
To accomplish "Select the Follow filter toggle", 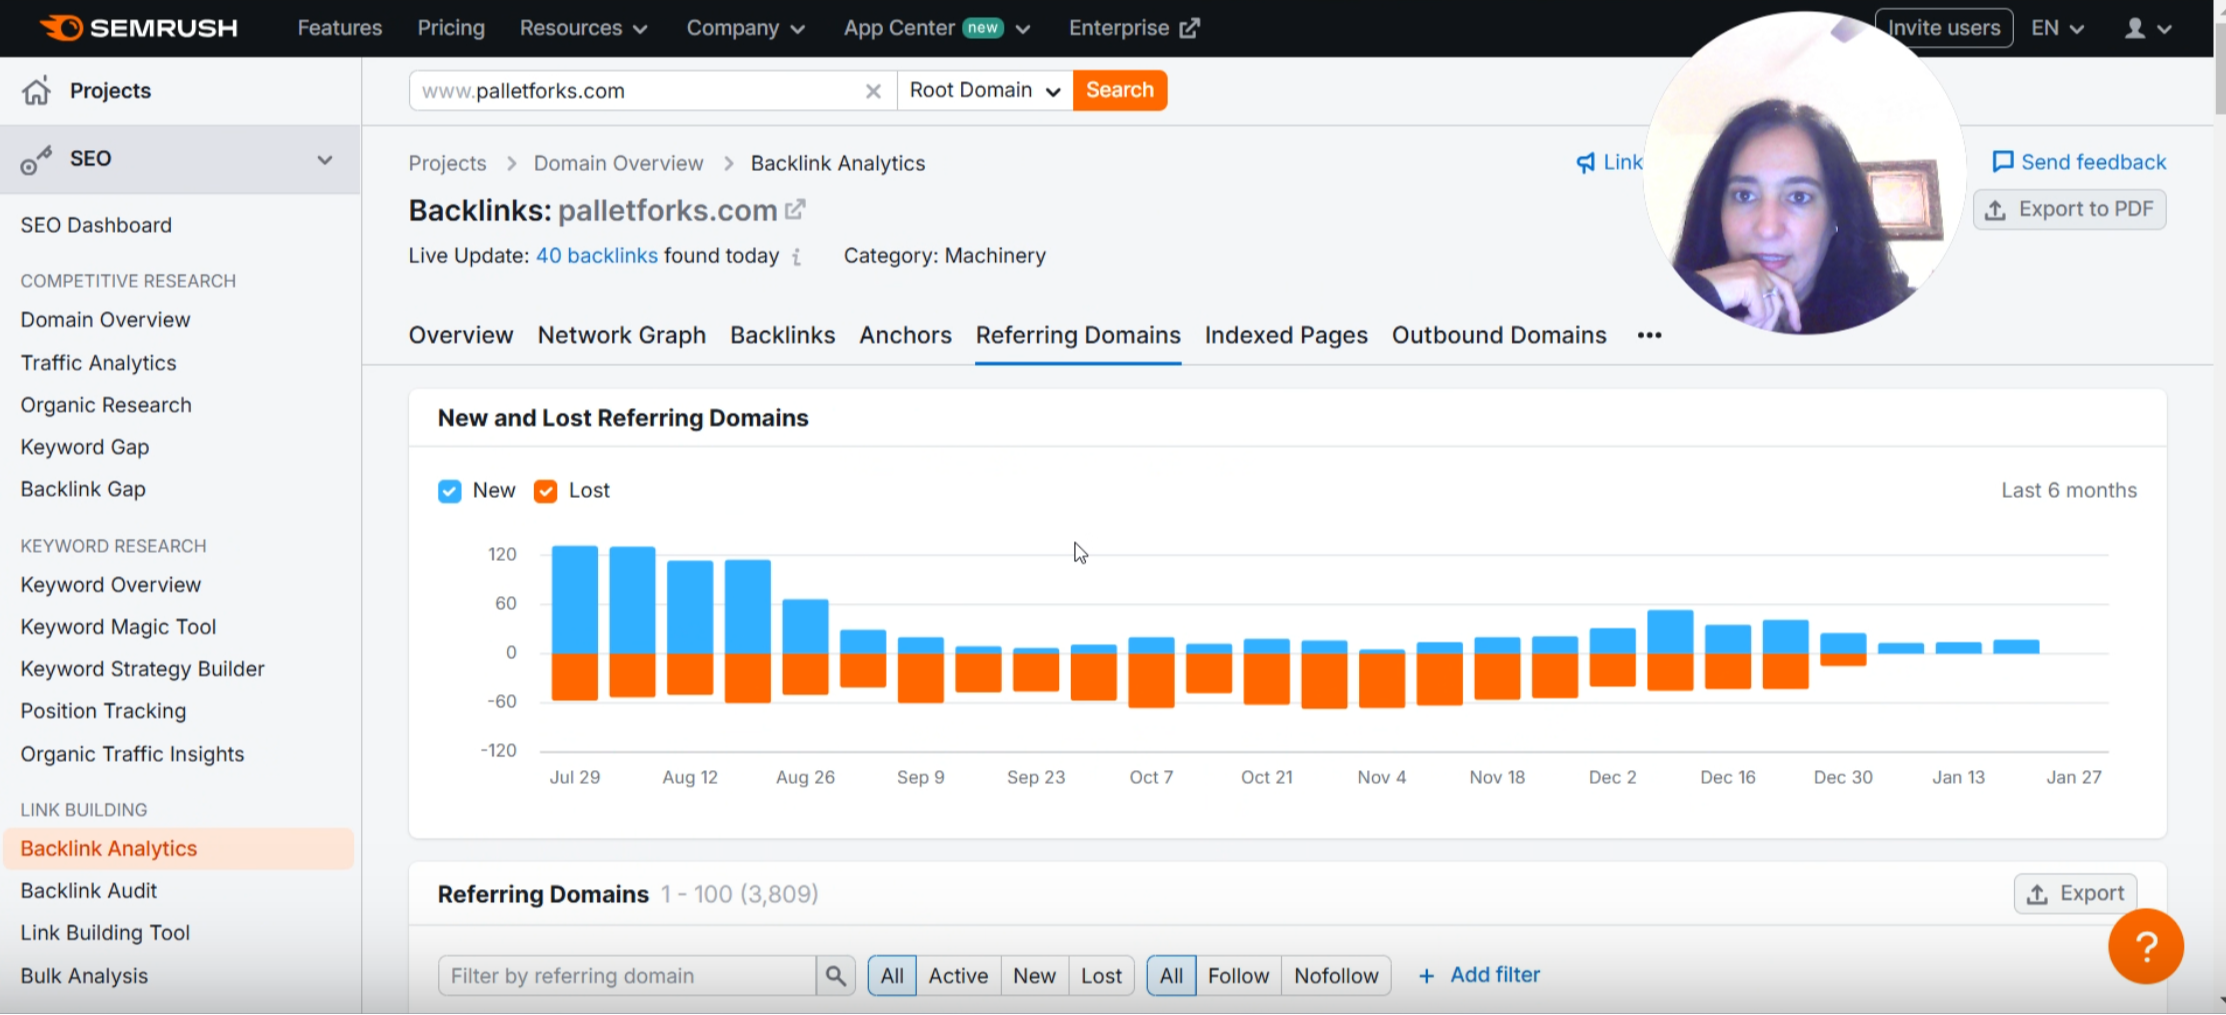I will point(1238,975).
